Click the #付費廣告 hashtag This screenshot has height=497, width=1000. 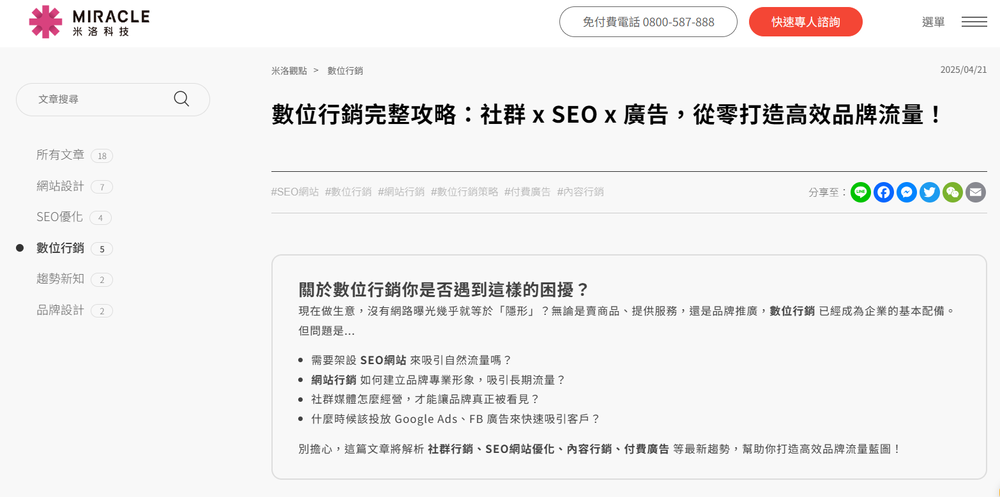(527, 192)
